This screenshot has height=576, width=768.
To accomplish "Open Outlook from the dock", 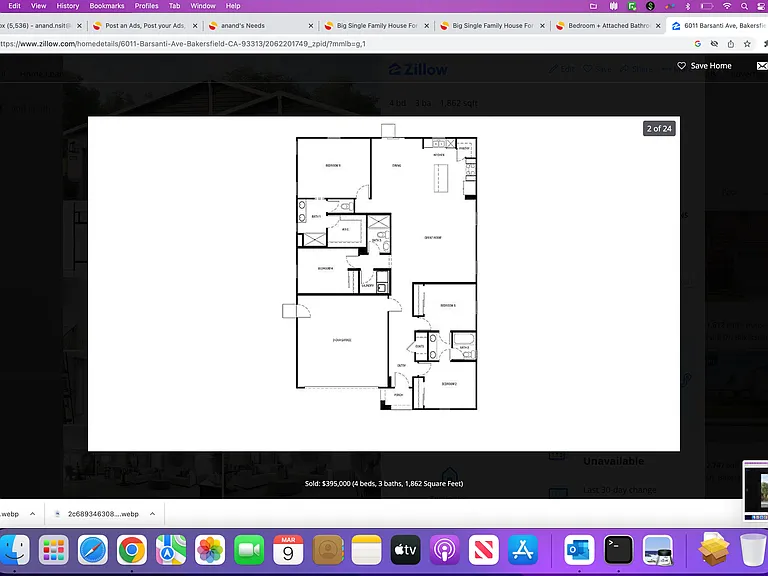I will pyautogui.click(x=579, y=550).
